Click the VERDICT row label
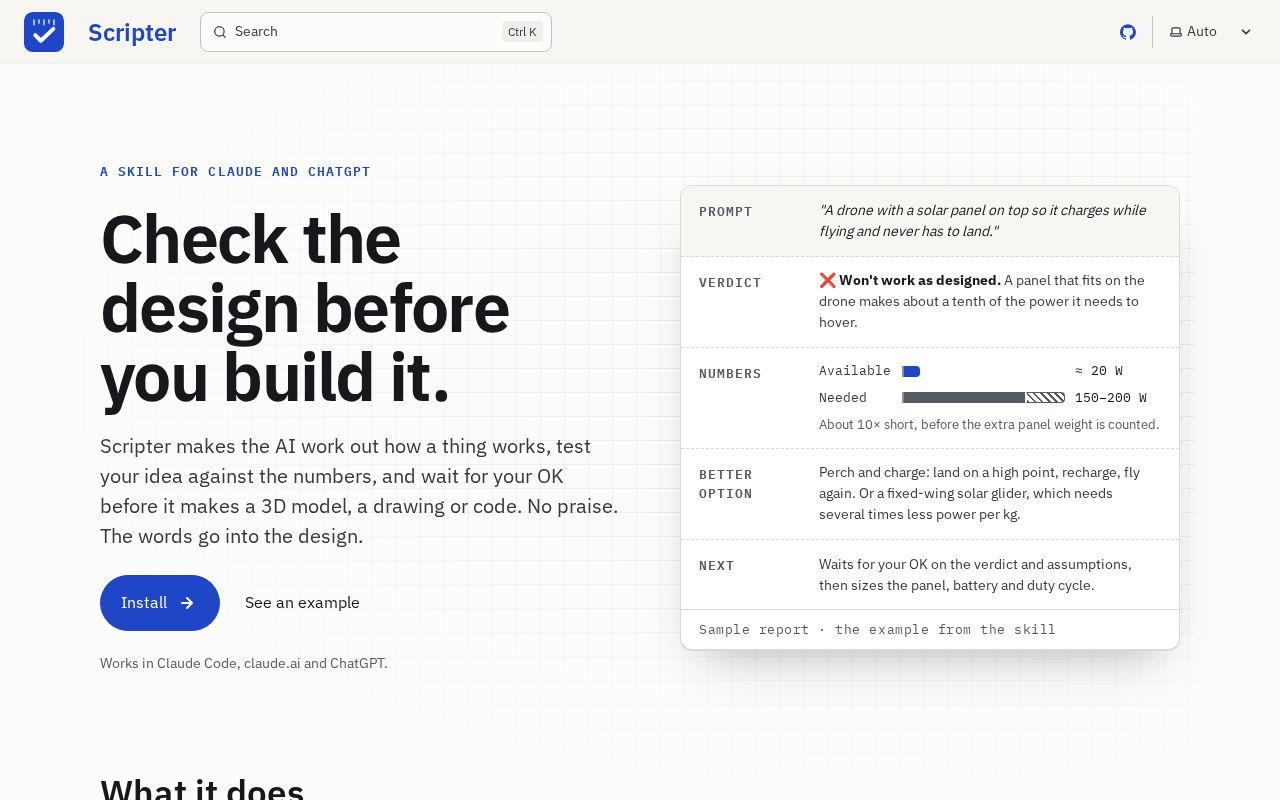This screenshot has width=1280, height=800. pyautogui.click(x=730, y=283)
